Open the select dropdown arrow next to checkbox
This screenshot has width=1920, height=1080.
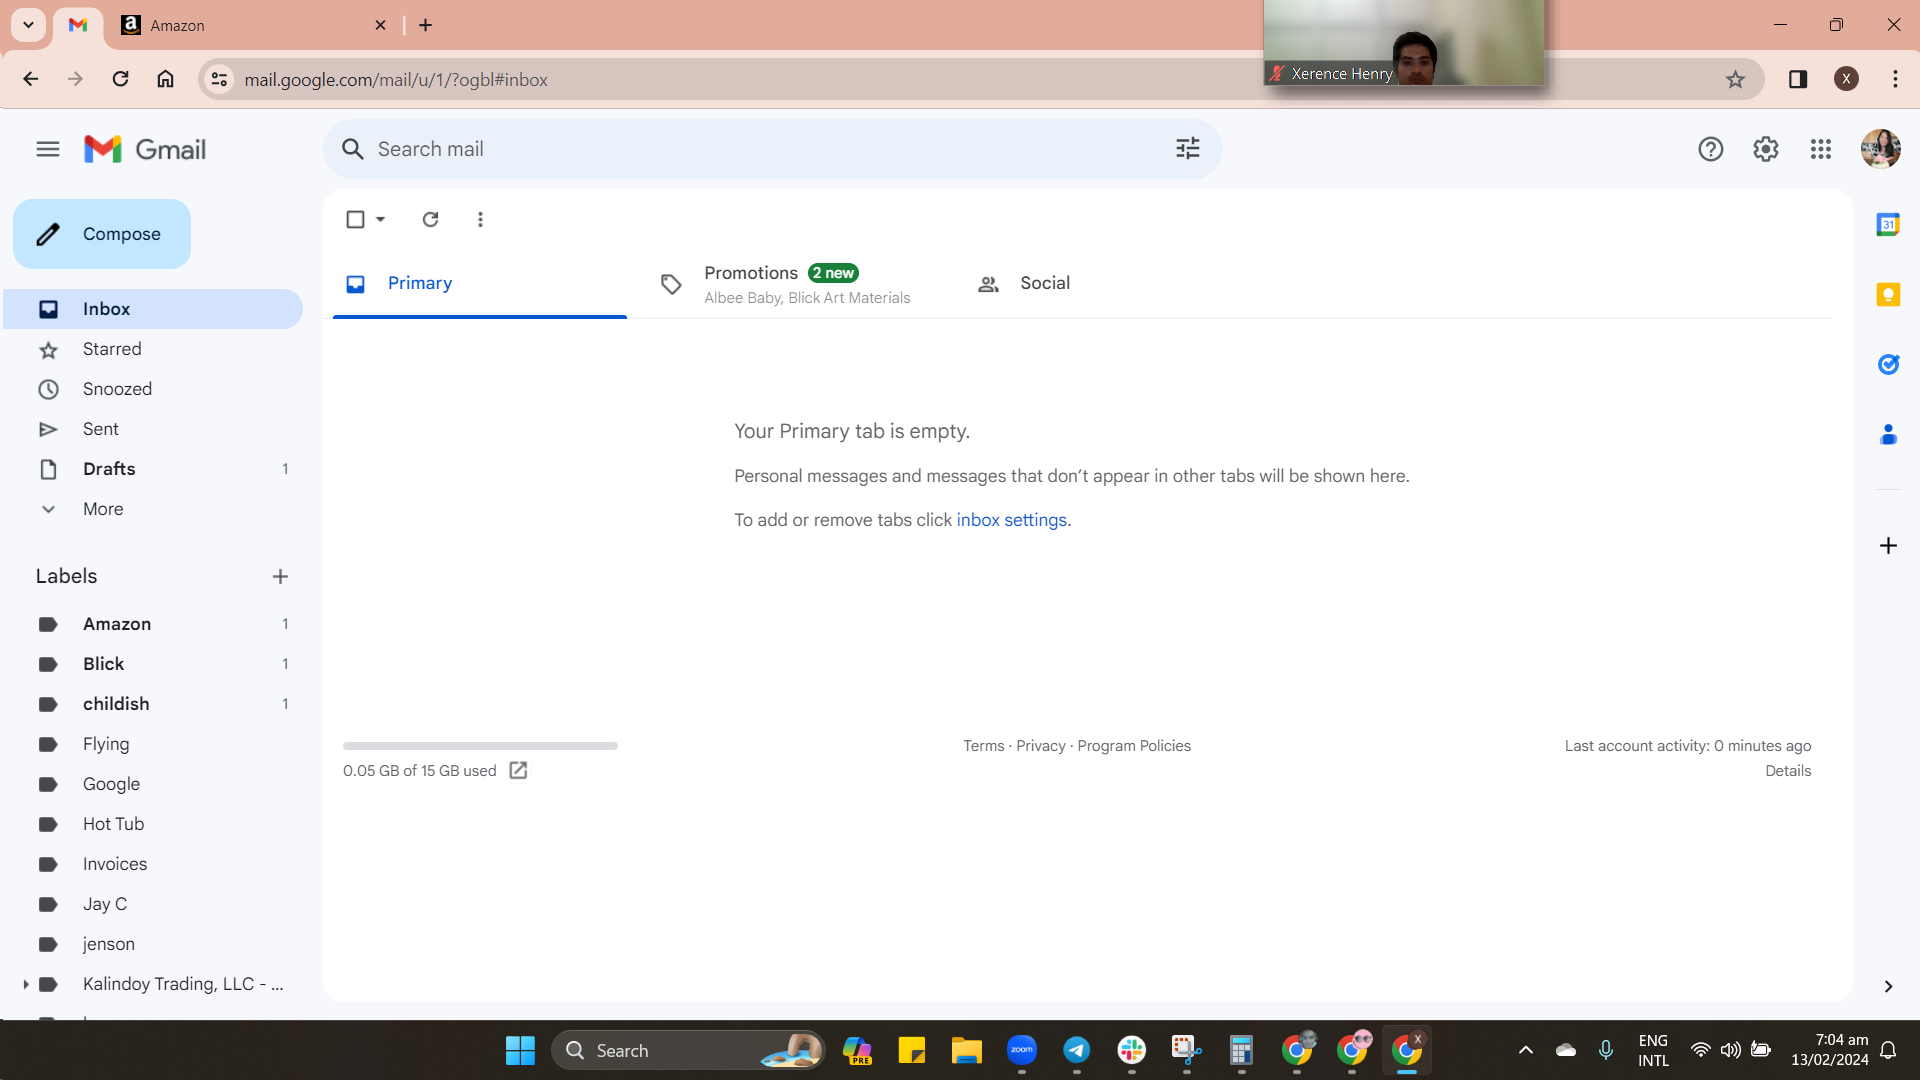(381, 219)
